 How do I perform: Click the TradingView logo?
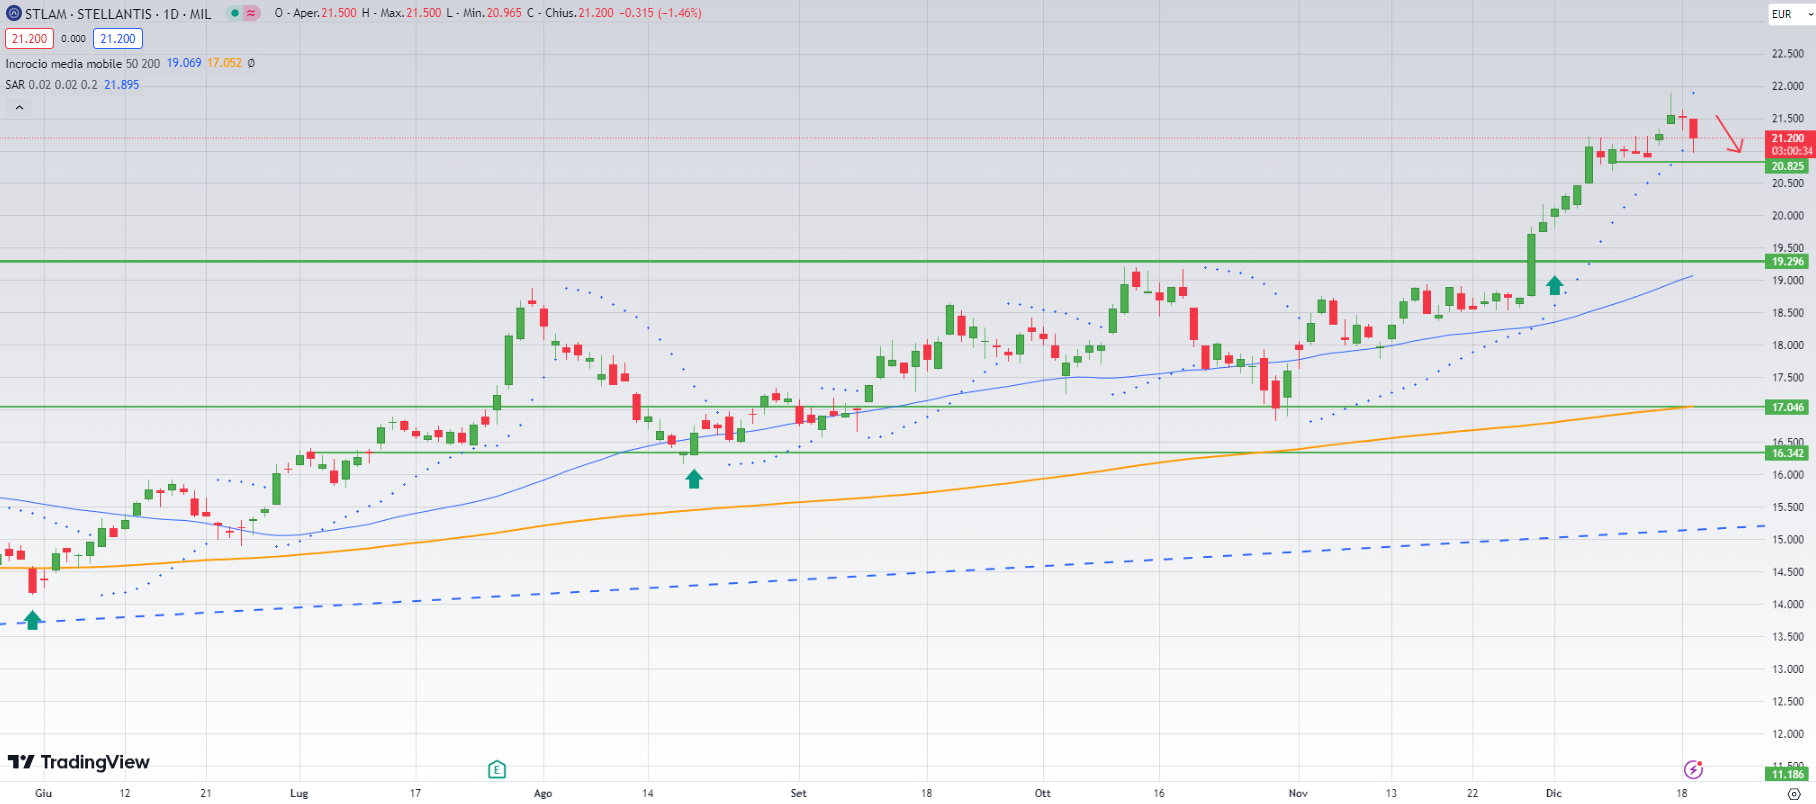(x=79, y=762)
